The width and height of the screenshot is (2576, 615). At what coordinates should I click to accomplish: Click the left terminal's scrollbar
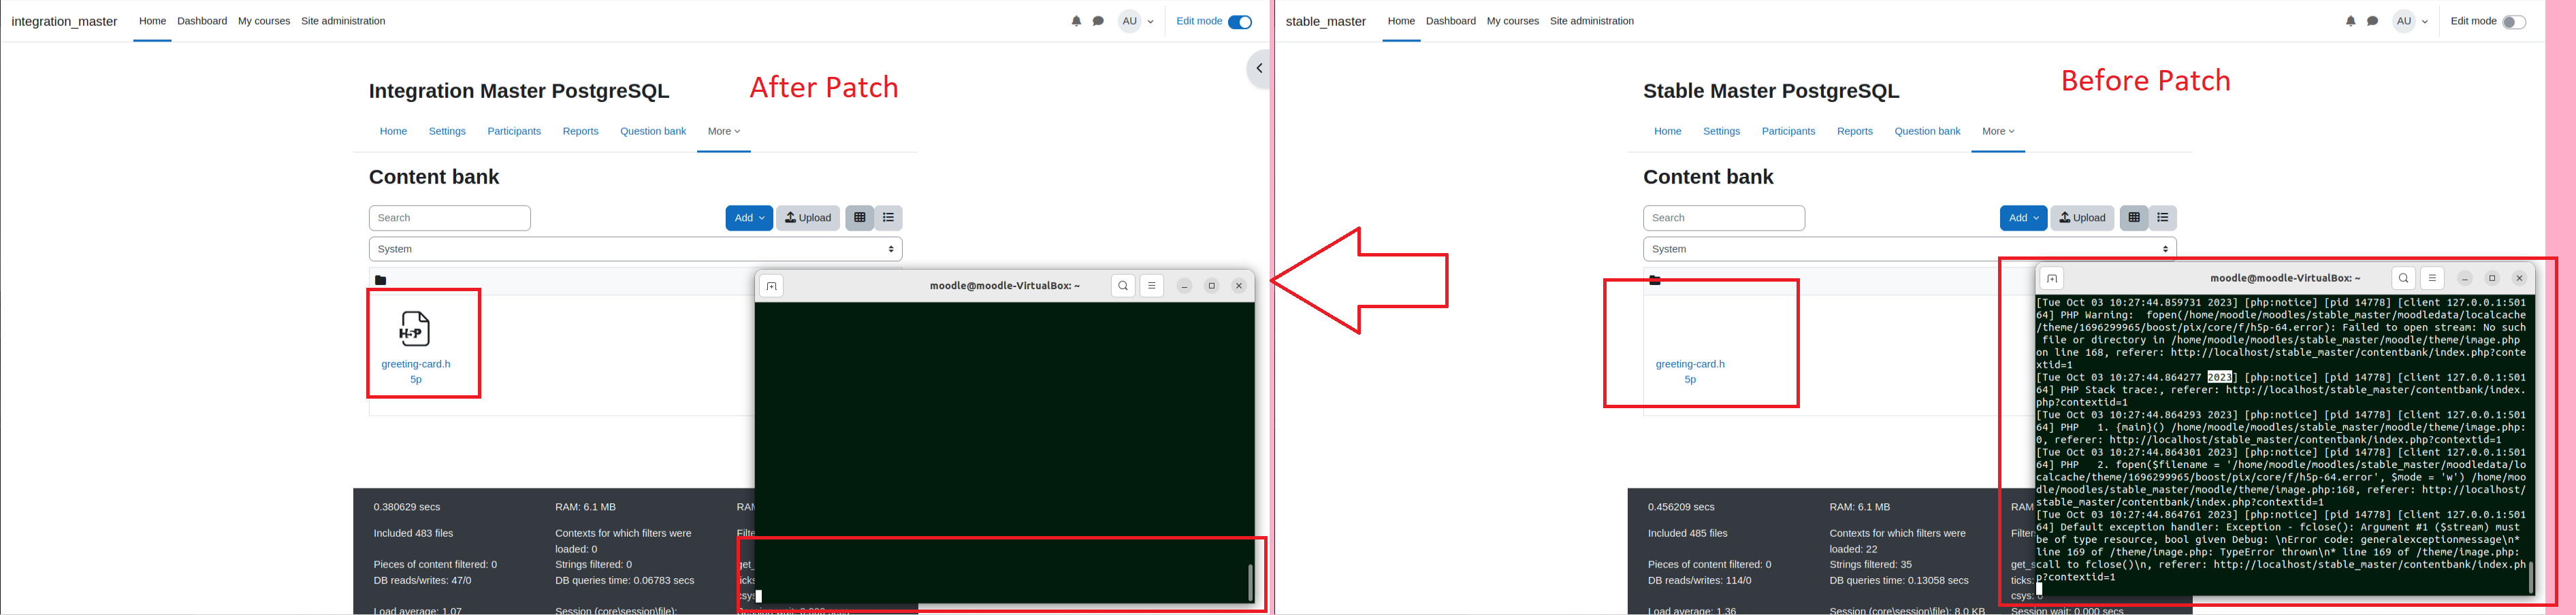tap(1250, 582)
